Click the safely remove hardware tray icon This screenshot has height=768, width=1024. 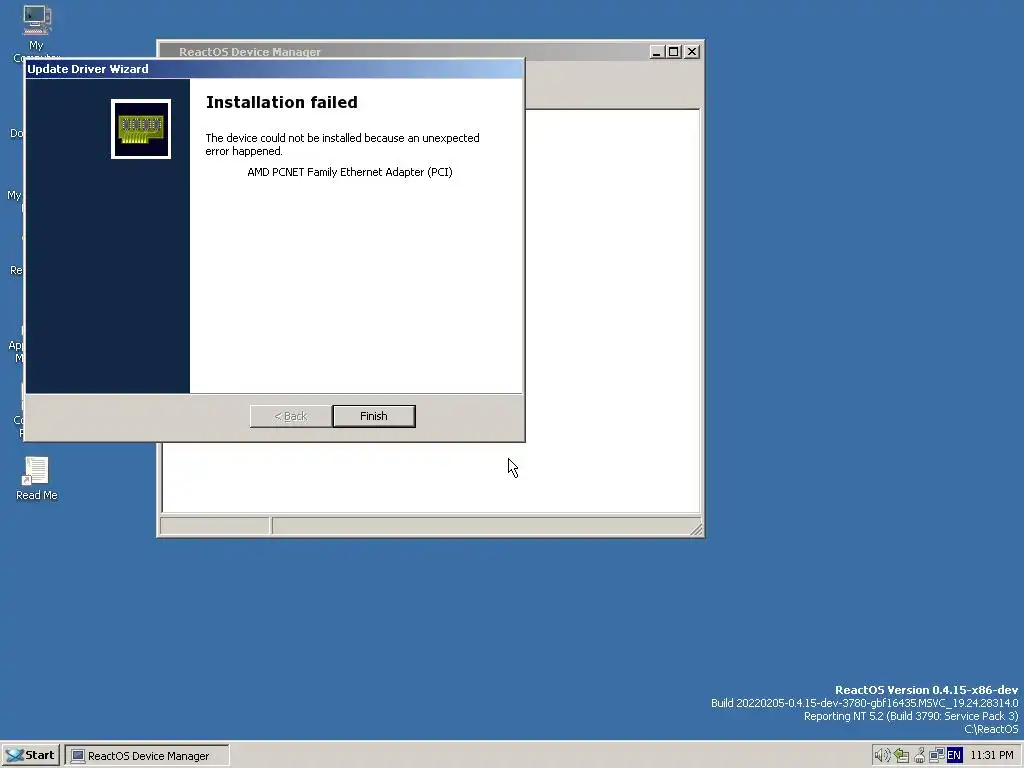(x=901, y=755)
